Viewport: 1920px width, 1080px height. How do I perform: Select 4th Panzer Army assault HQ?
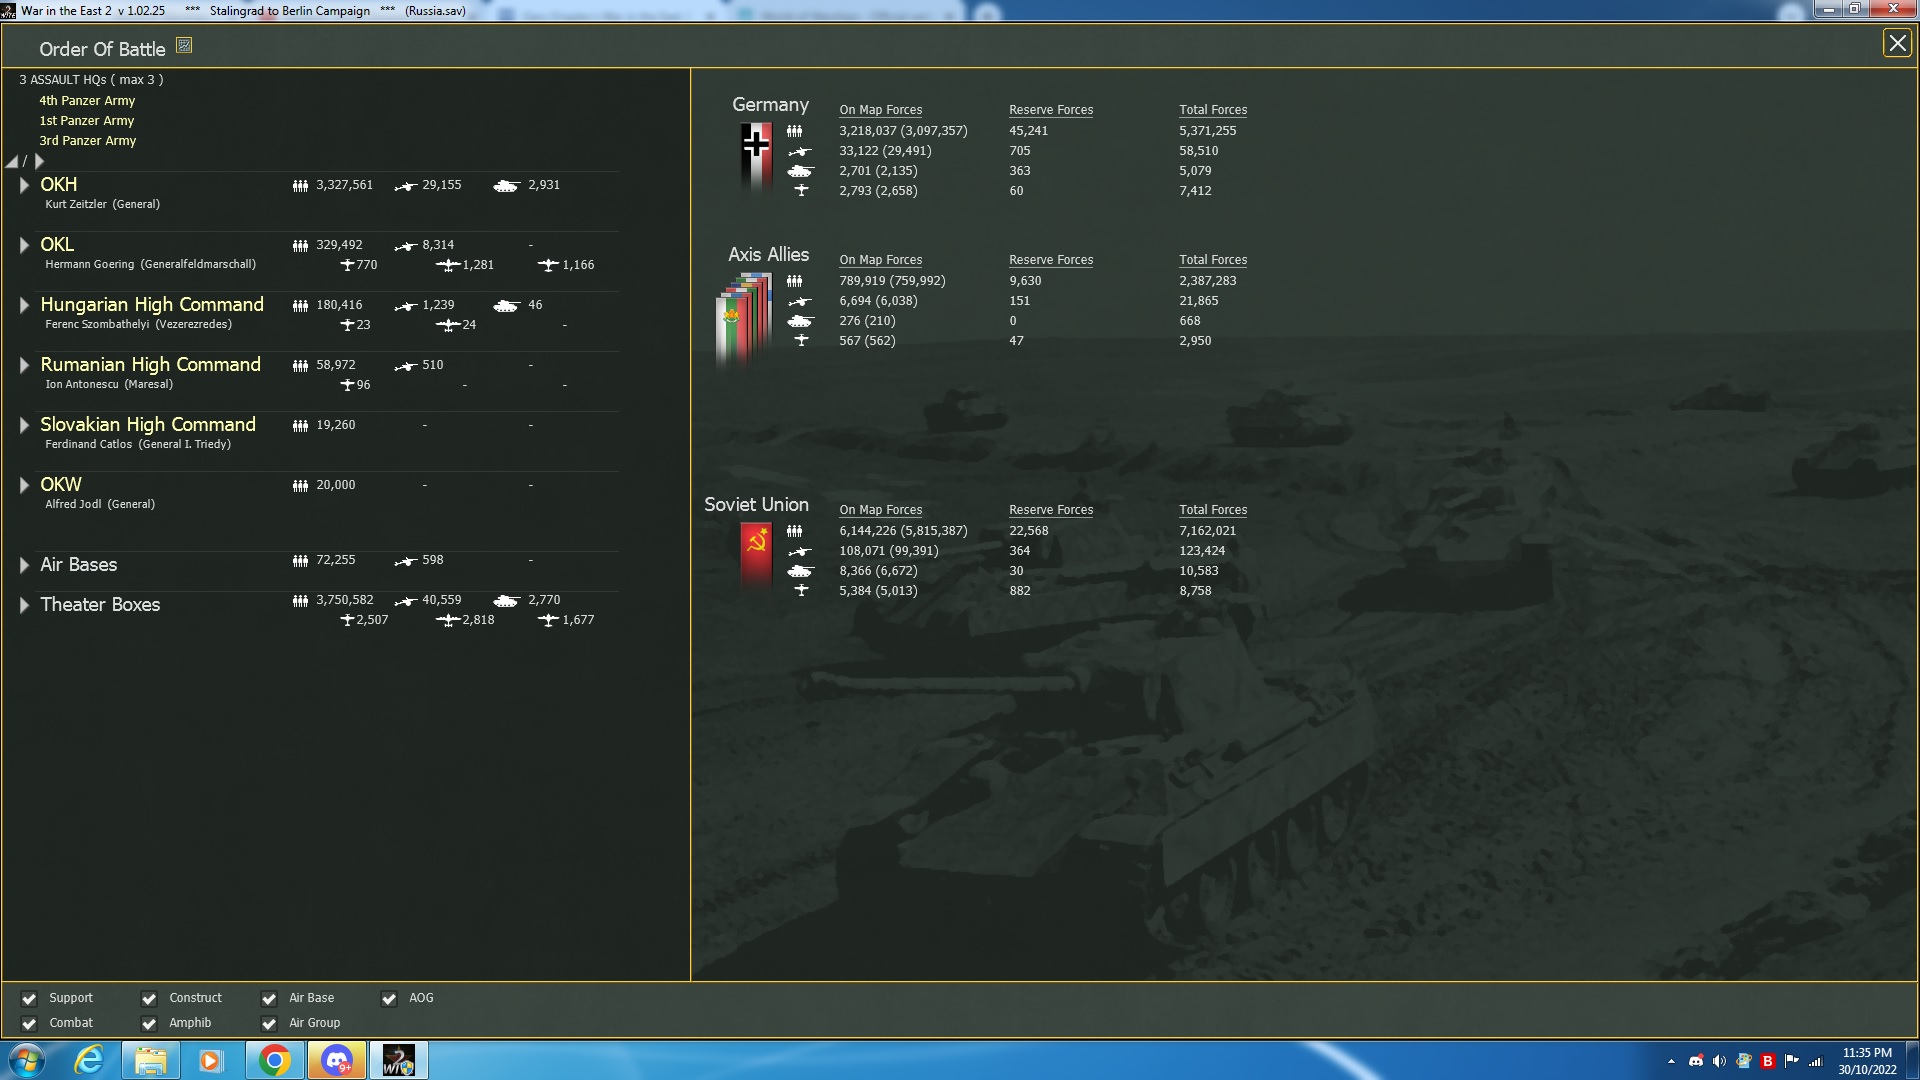tap(87, 101)
